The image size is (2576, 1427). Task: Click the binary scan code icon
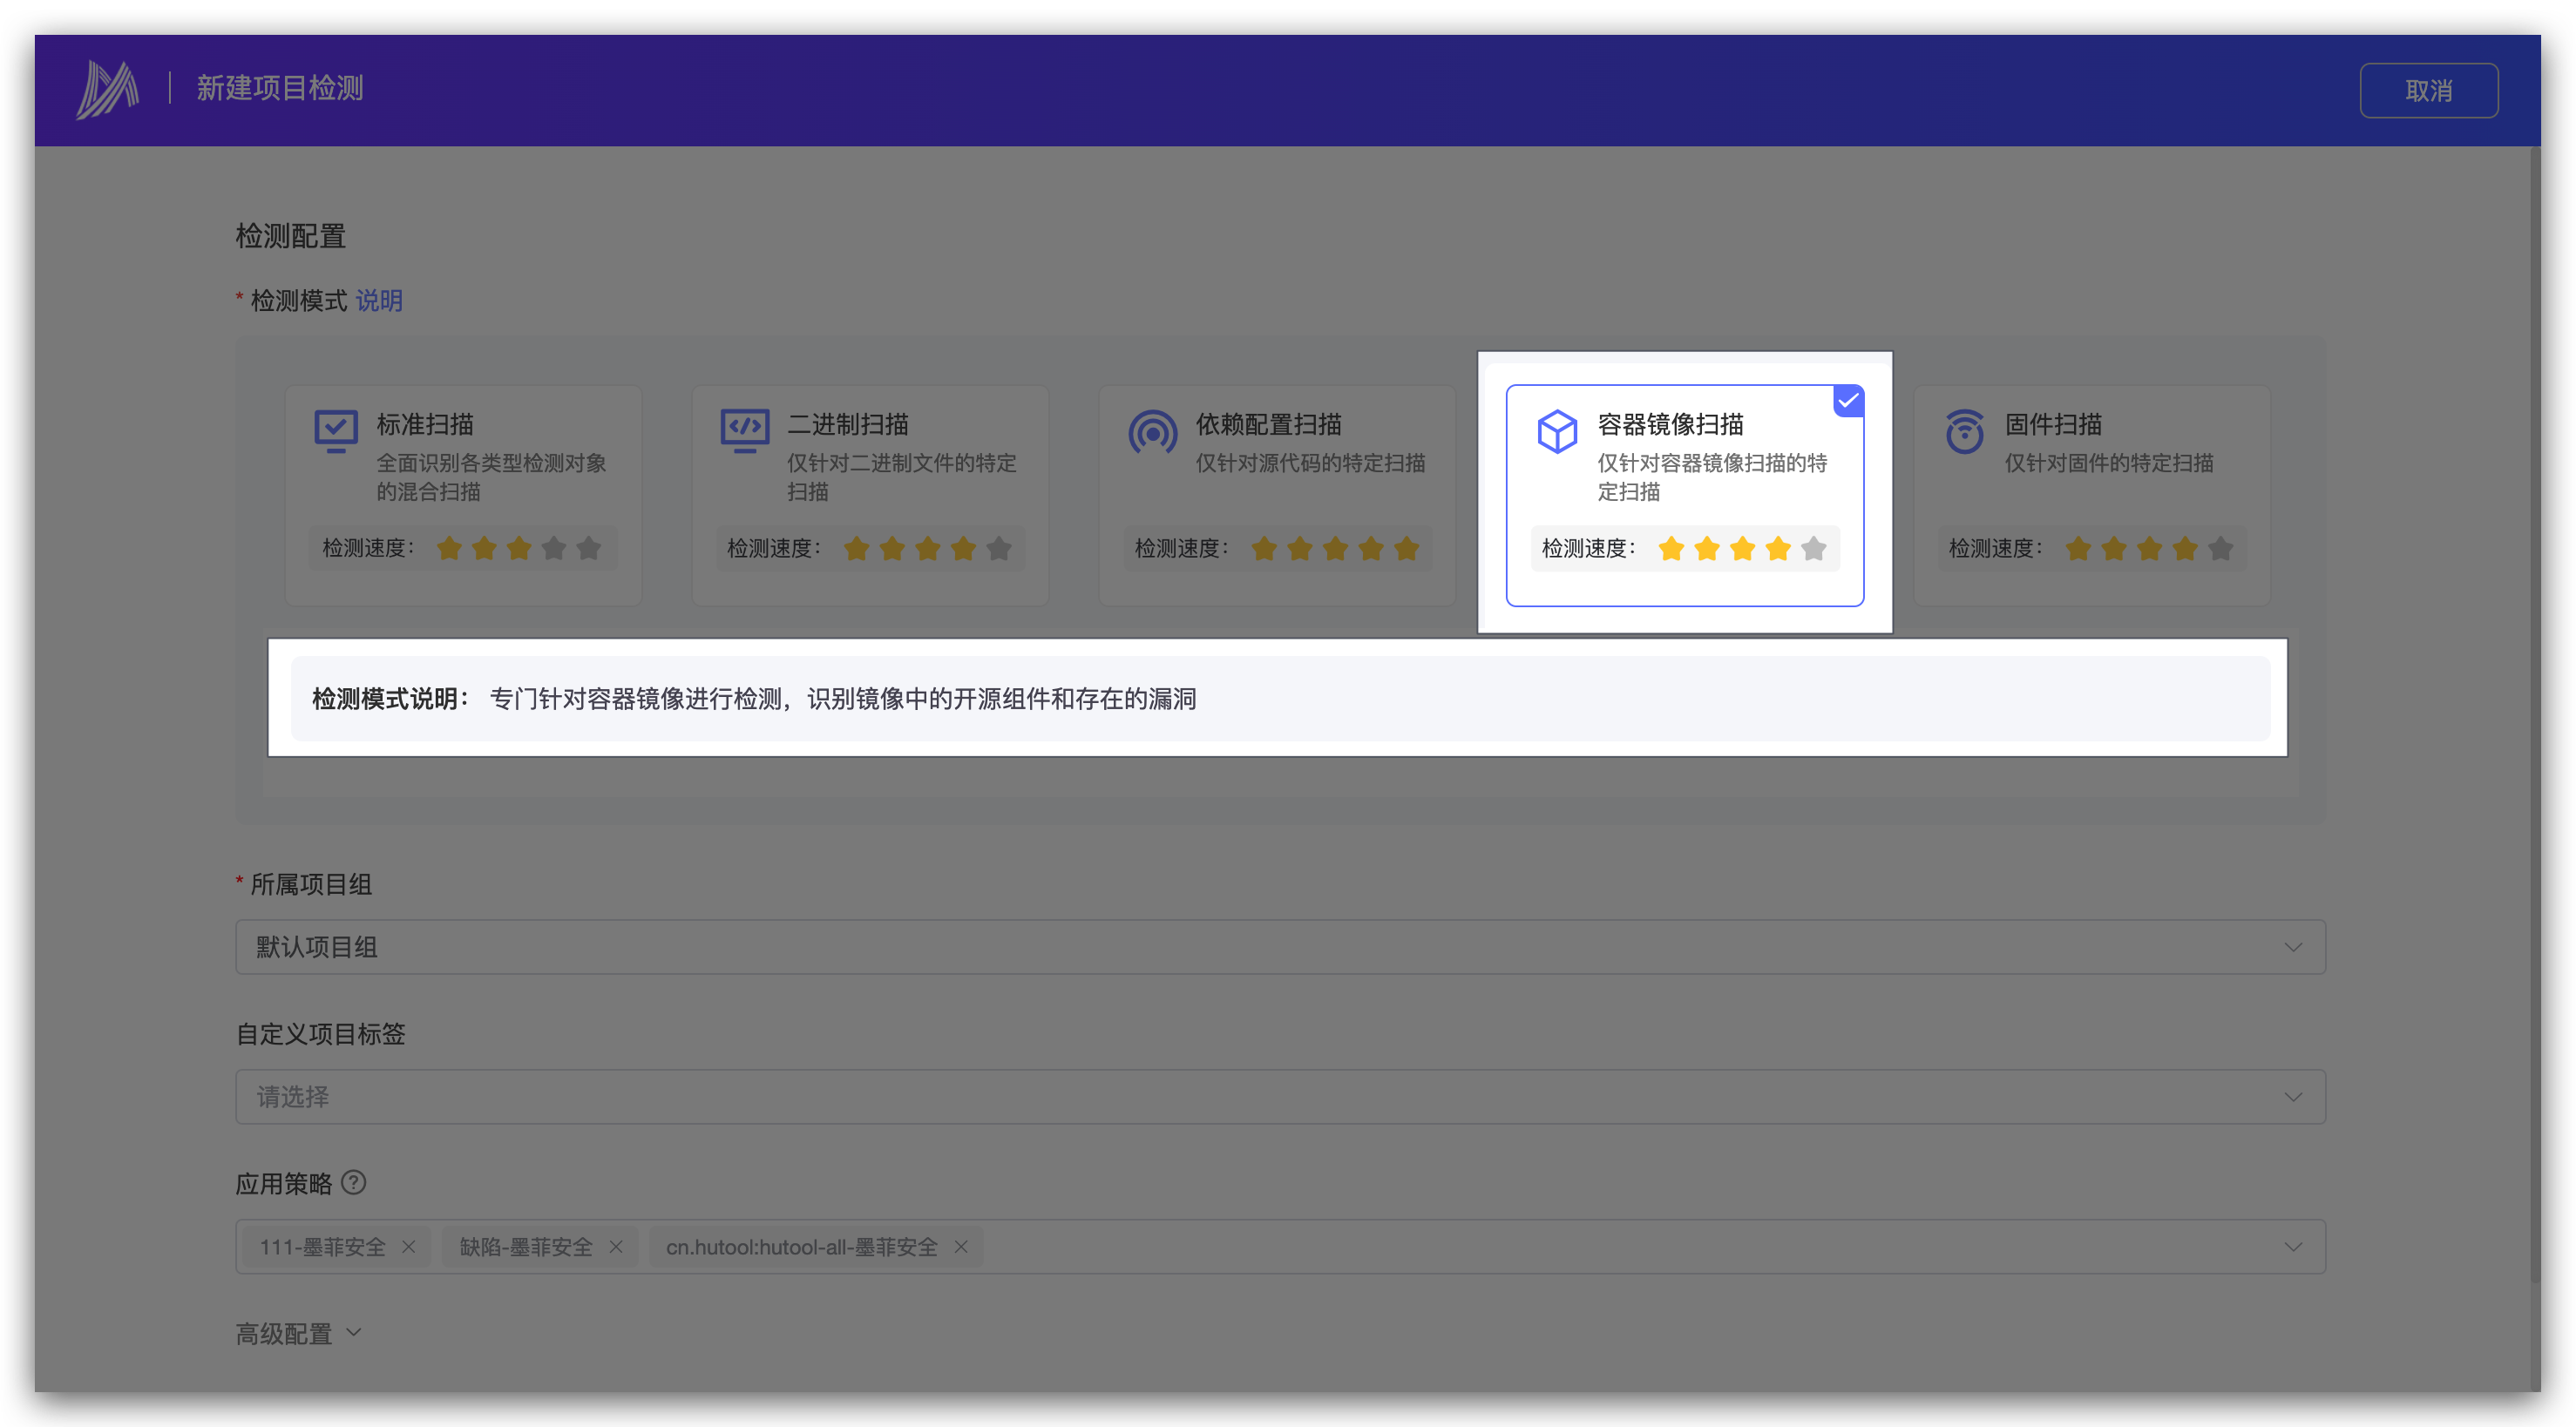click(745, 431)
